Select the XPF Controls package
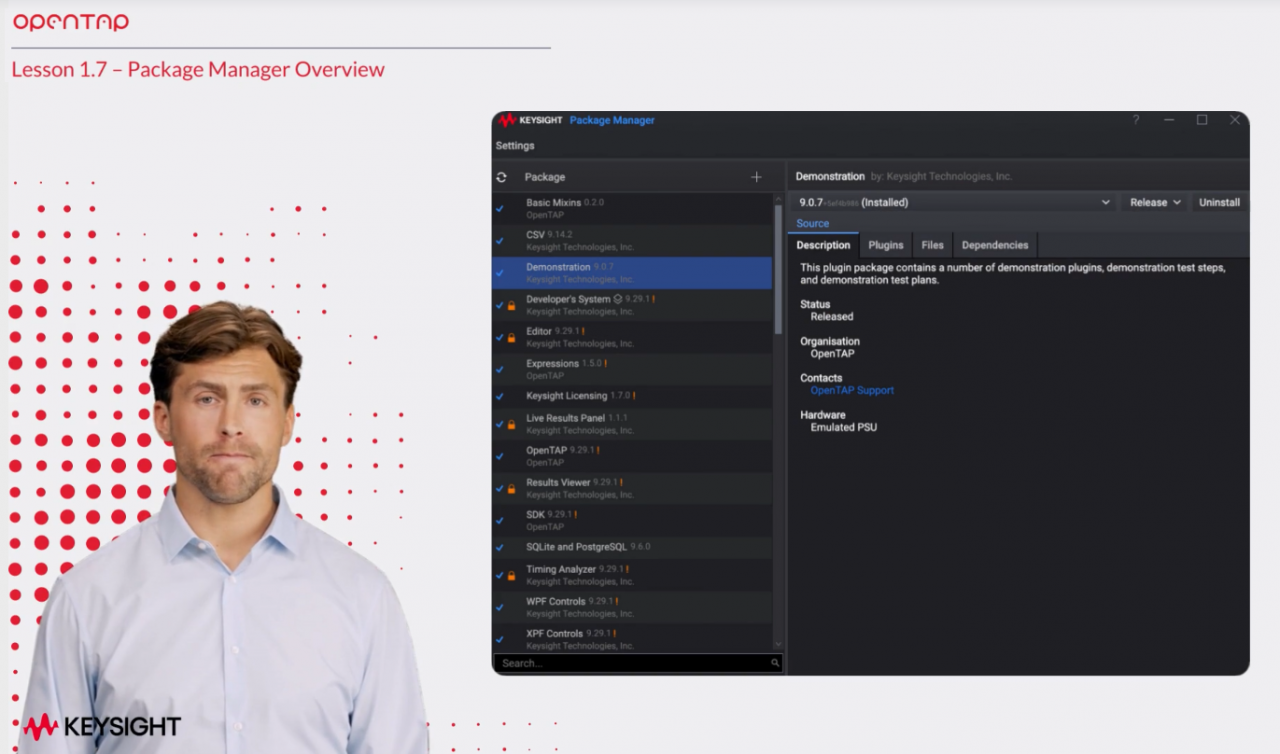This screenshot has height=754, width=1280. 632,638
